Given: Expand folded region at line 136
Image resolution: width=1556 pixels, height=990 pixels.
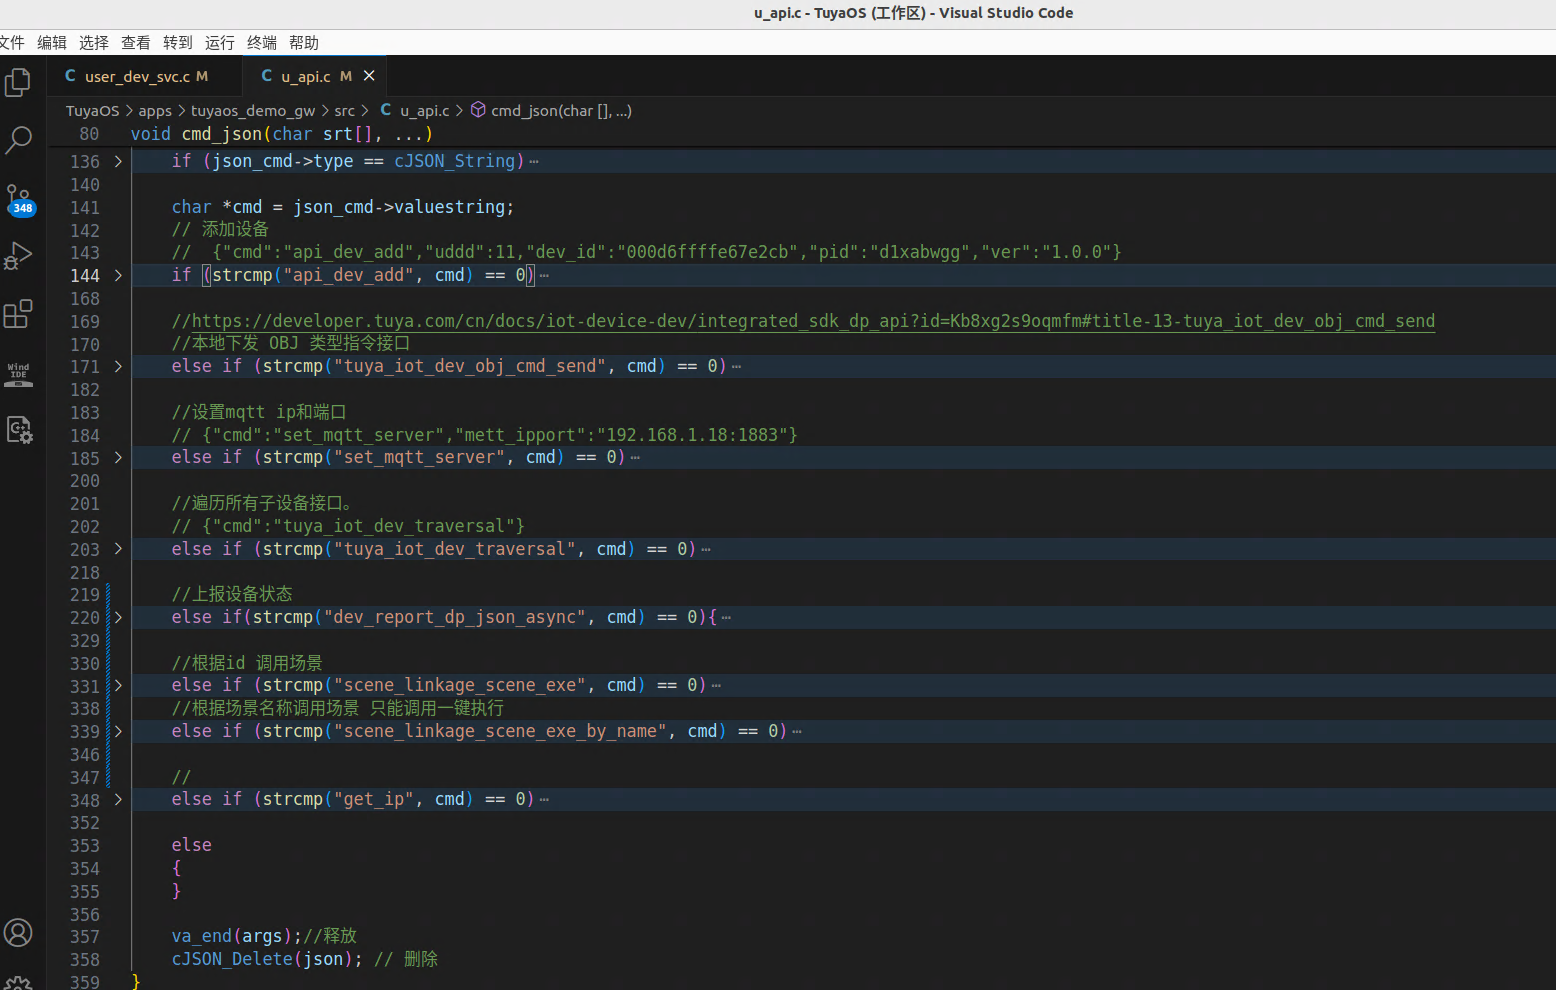Looking at the screenshot, I should pyautogui.click(x=118, y=161).
